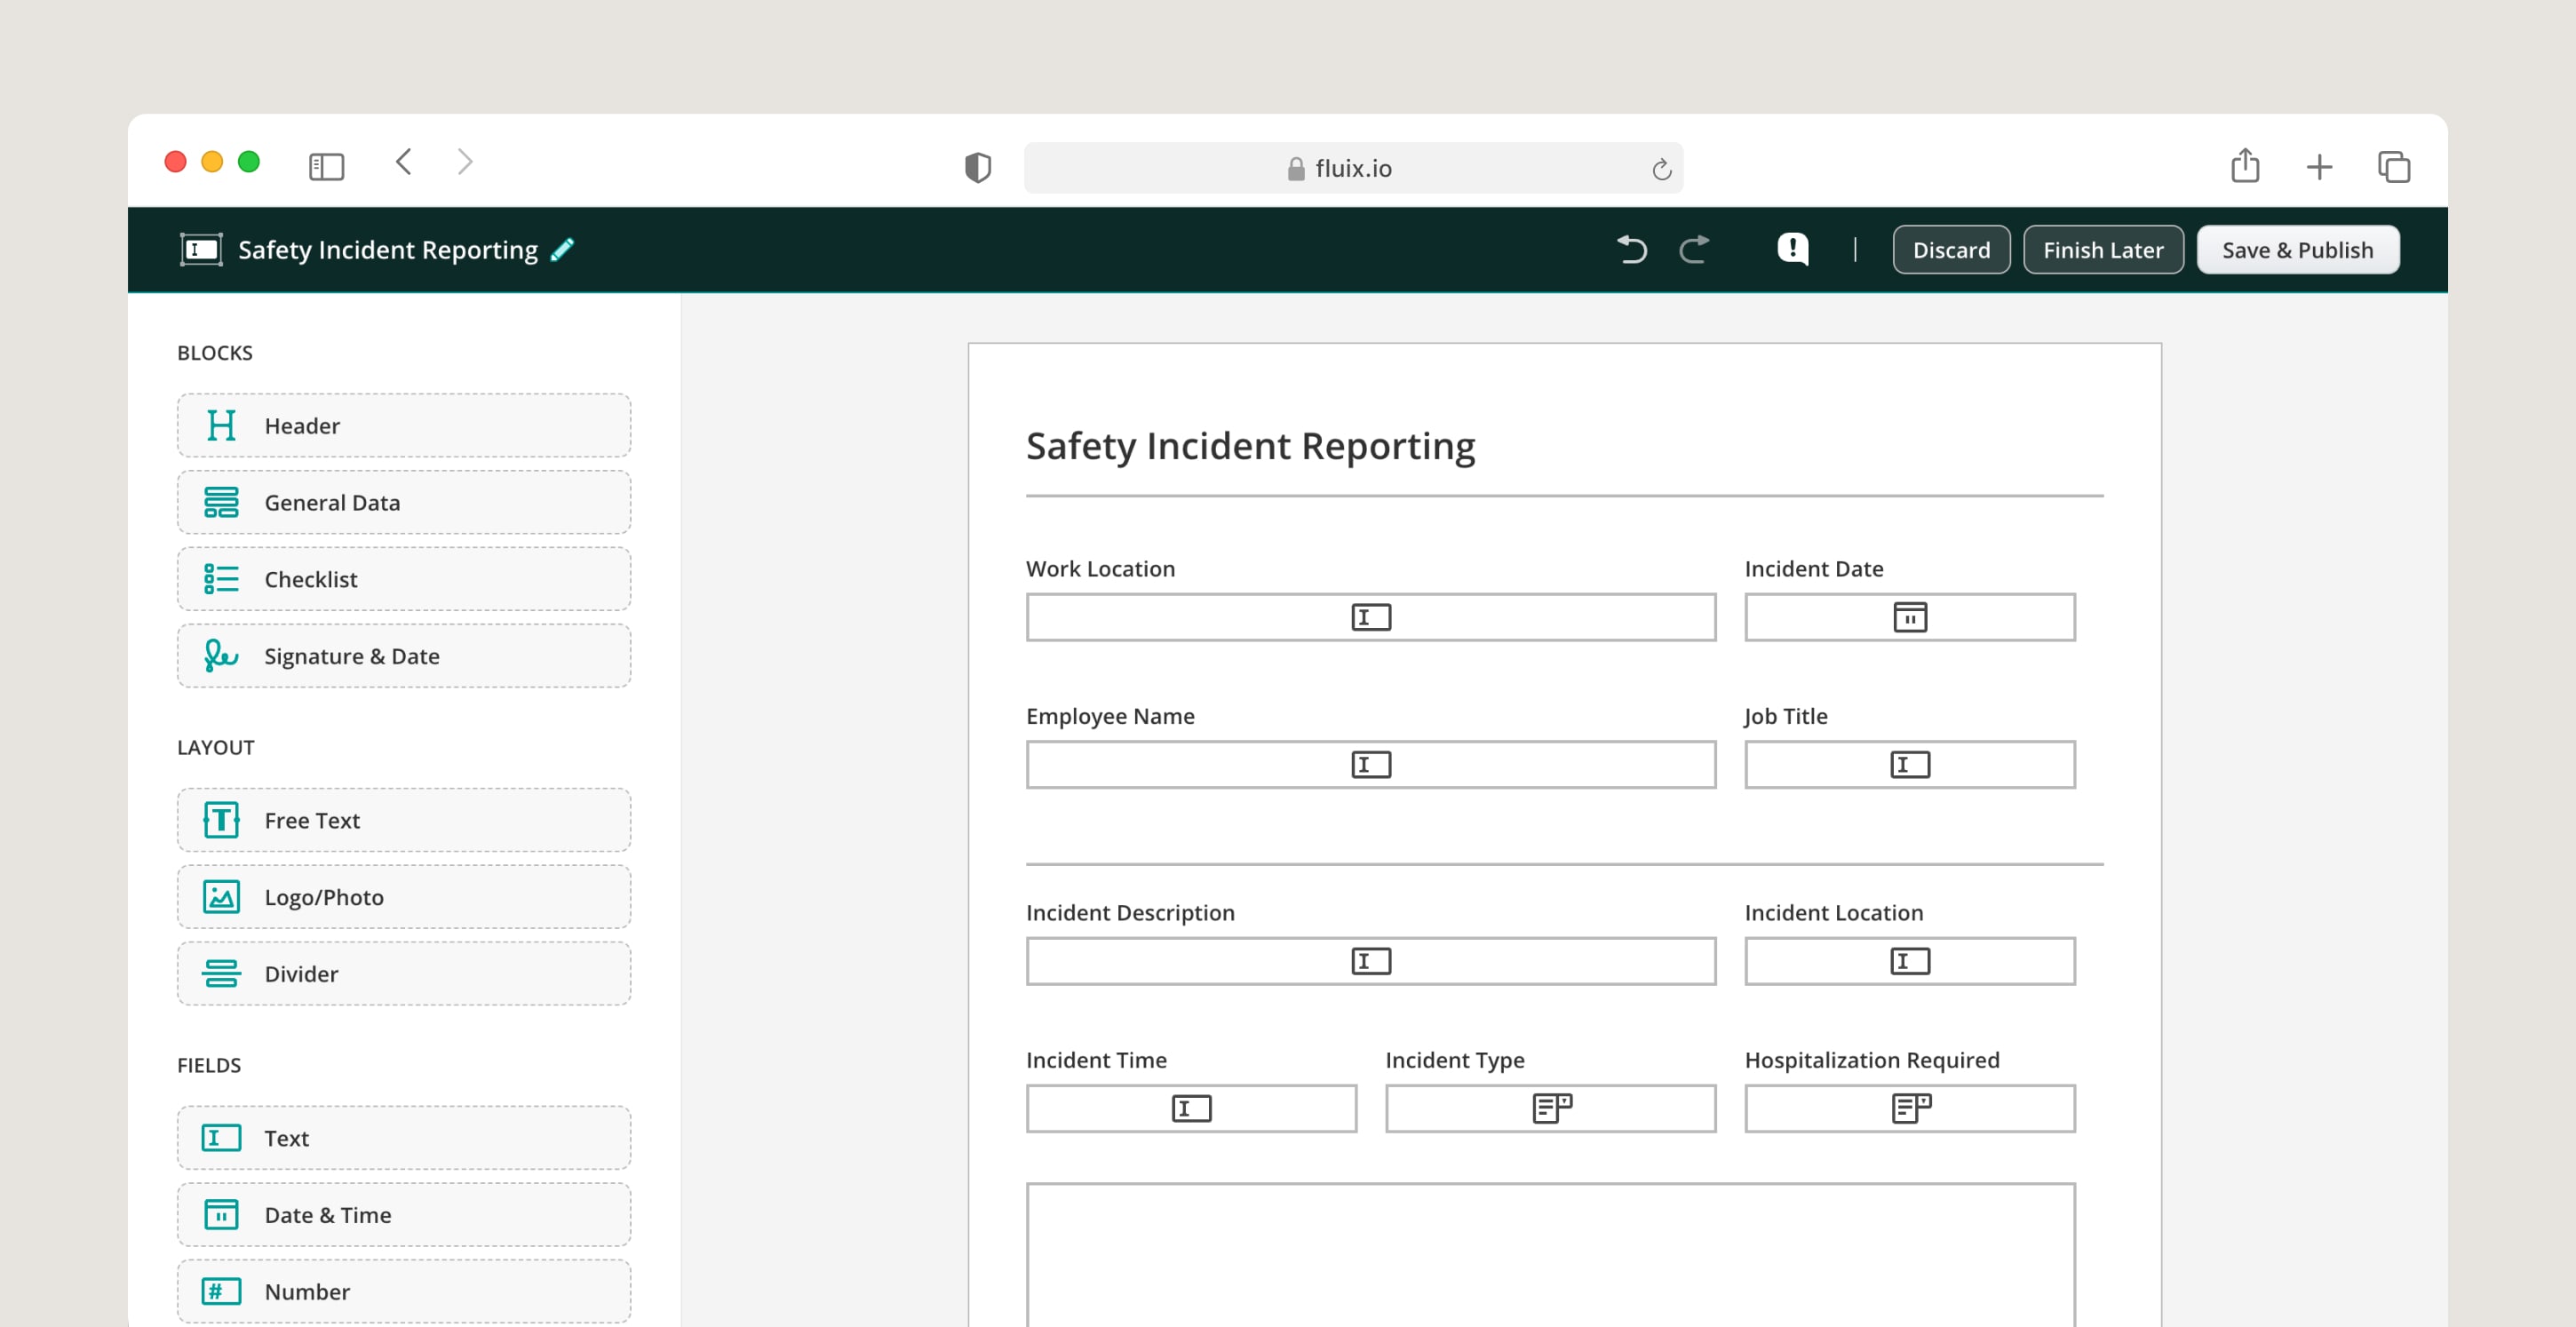Click calendar icon in Incident Date field

click(1909, 617)
